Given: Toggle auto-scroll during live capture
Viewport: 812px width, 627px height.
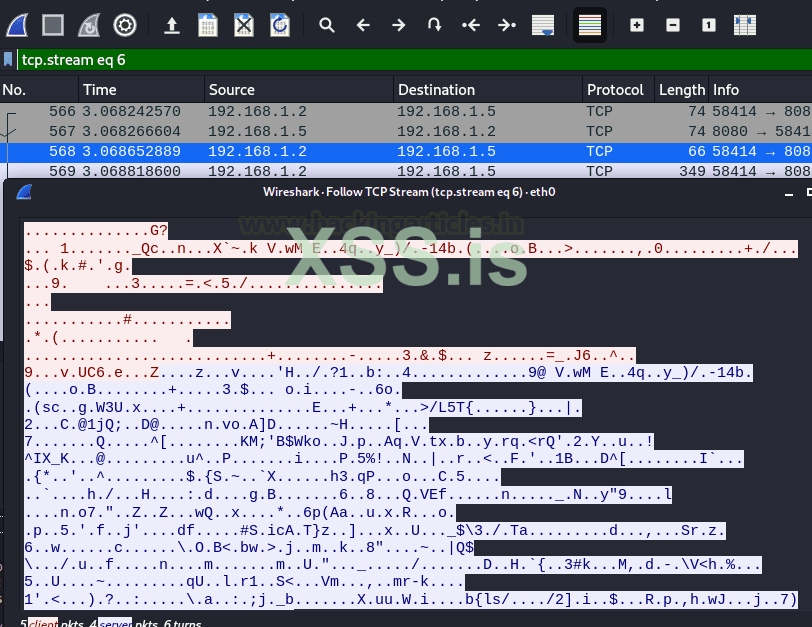Looking at the screenshot, I should (543, 25).
